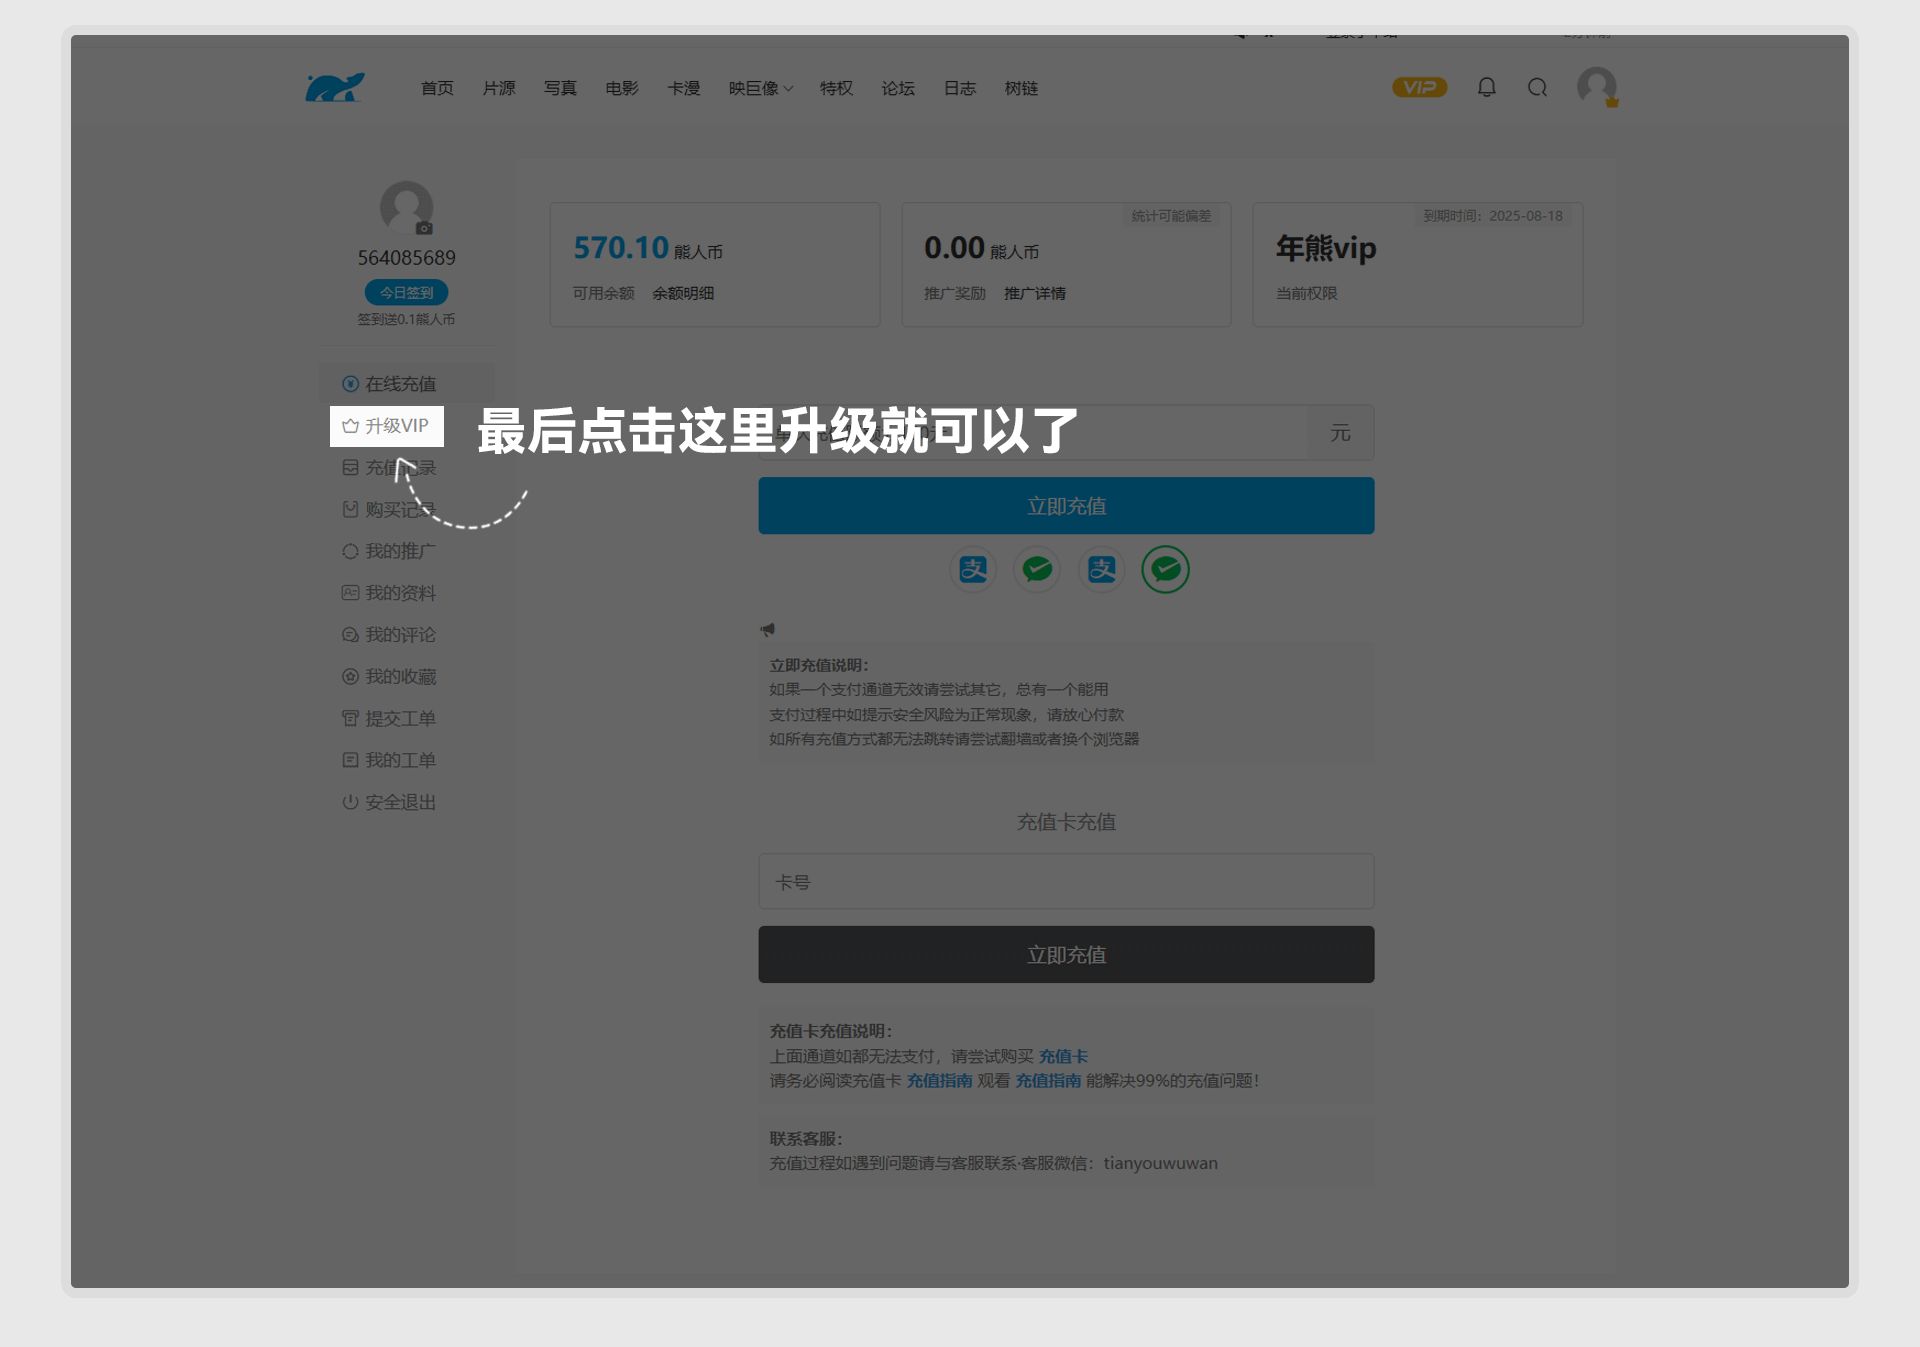This screenshot has height=1347, width=1920.
Task: Change profile avatar via camera icon
Action: 424,228
